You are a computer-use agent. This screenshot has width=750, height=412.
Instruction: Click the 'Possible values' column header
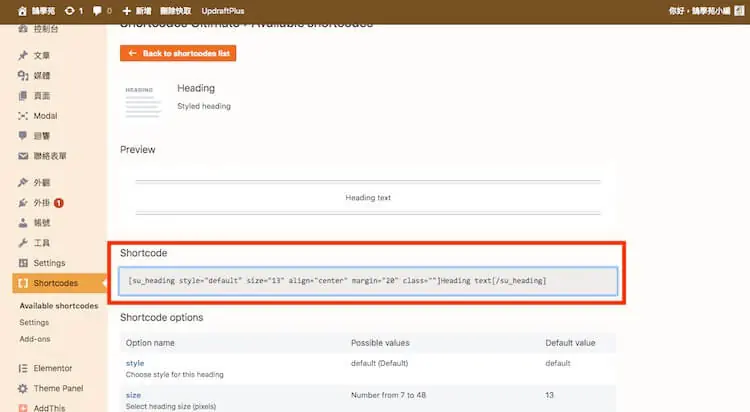click(380, 343)
